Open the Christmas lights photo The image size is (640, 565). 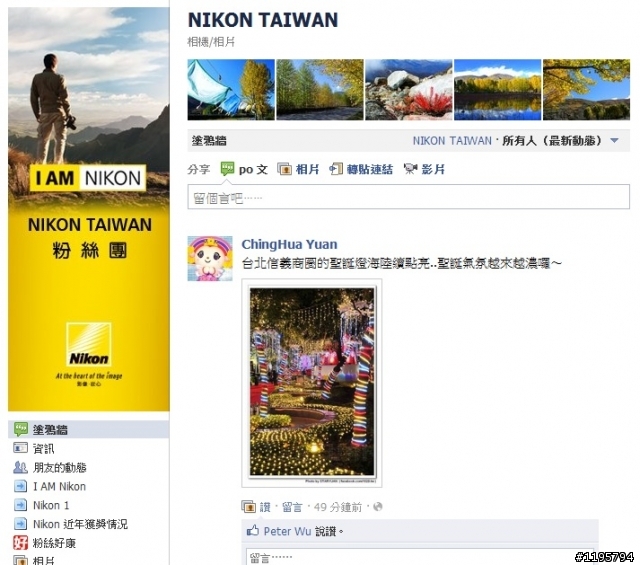[x=312, y=383]
